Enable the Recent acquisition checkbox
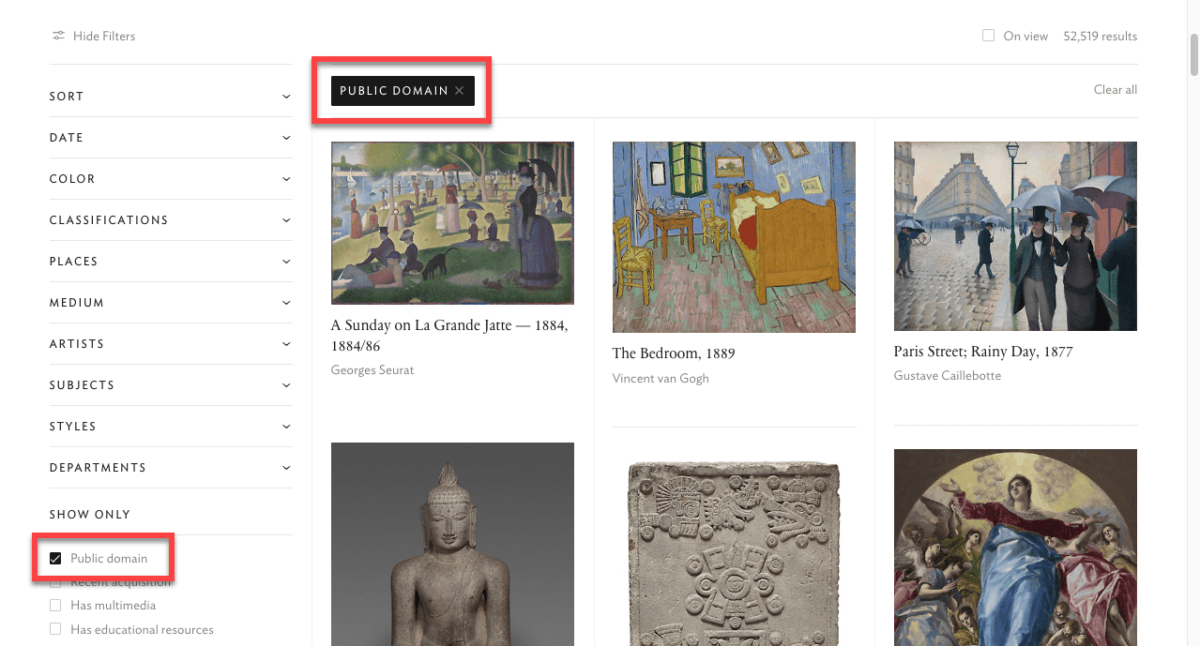 (56, 582)
